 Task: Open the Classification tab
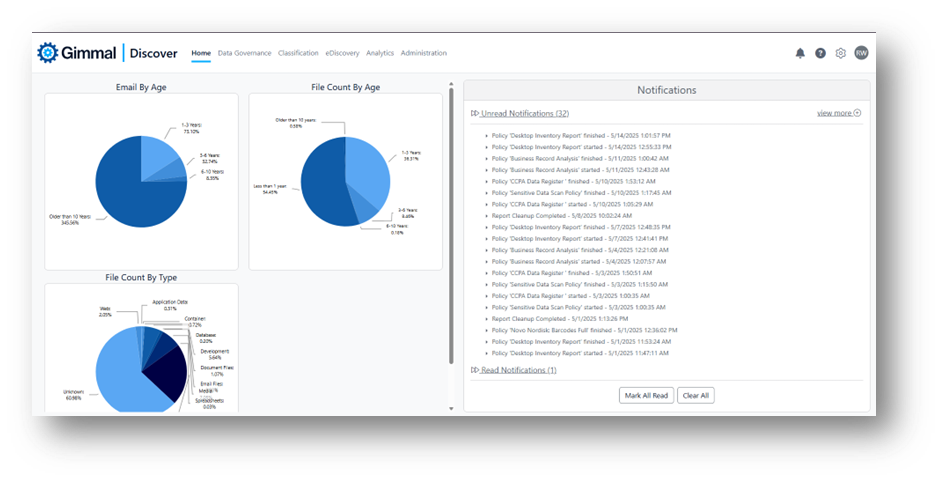tap(298, 53)
